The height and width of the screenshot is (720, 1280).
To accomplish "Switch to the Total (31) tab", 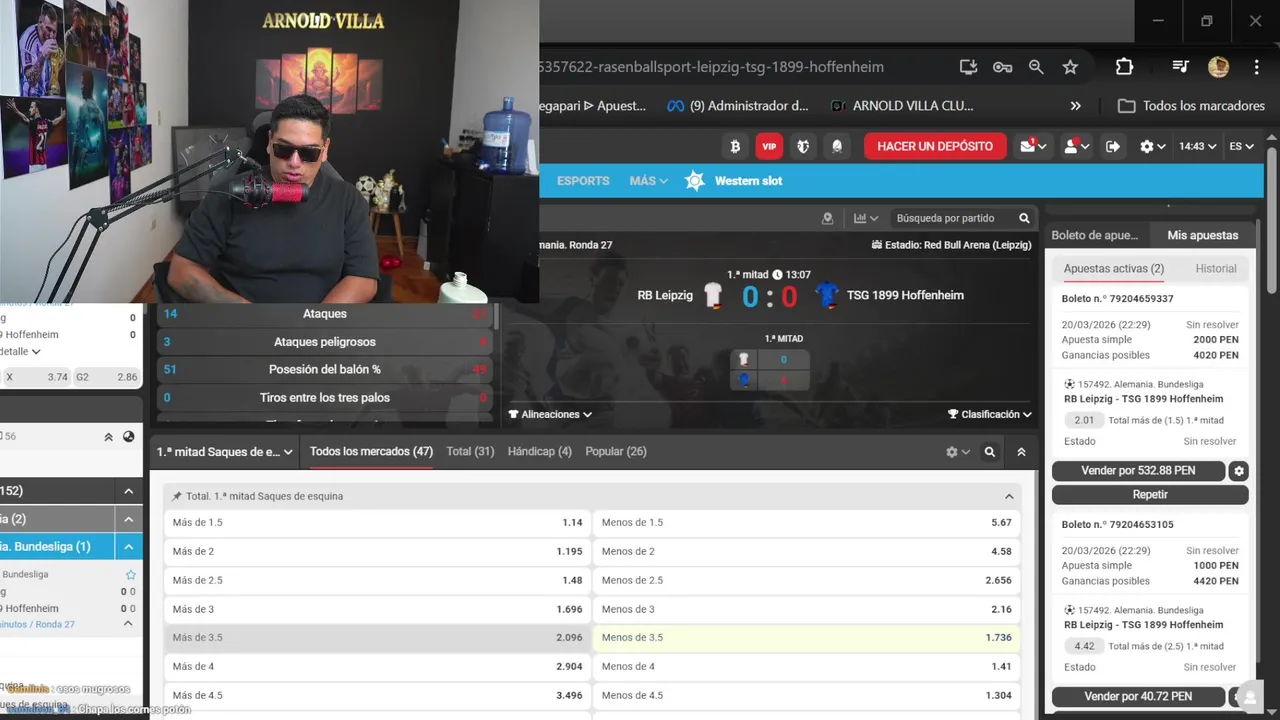I will click(x=470, y=452).
